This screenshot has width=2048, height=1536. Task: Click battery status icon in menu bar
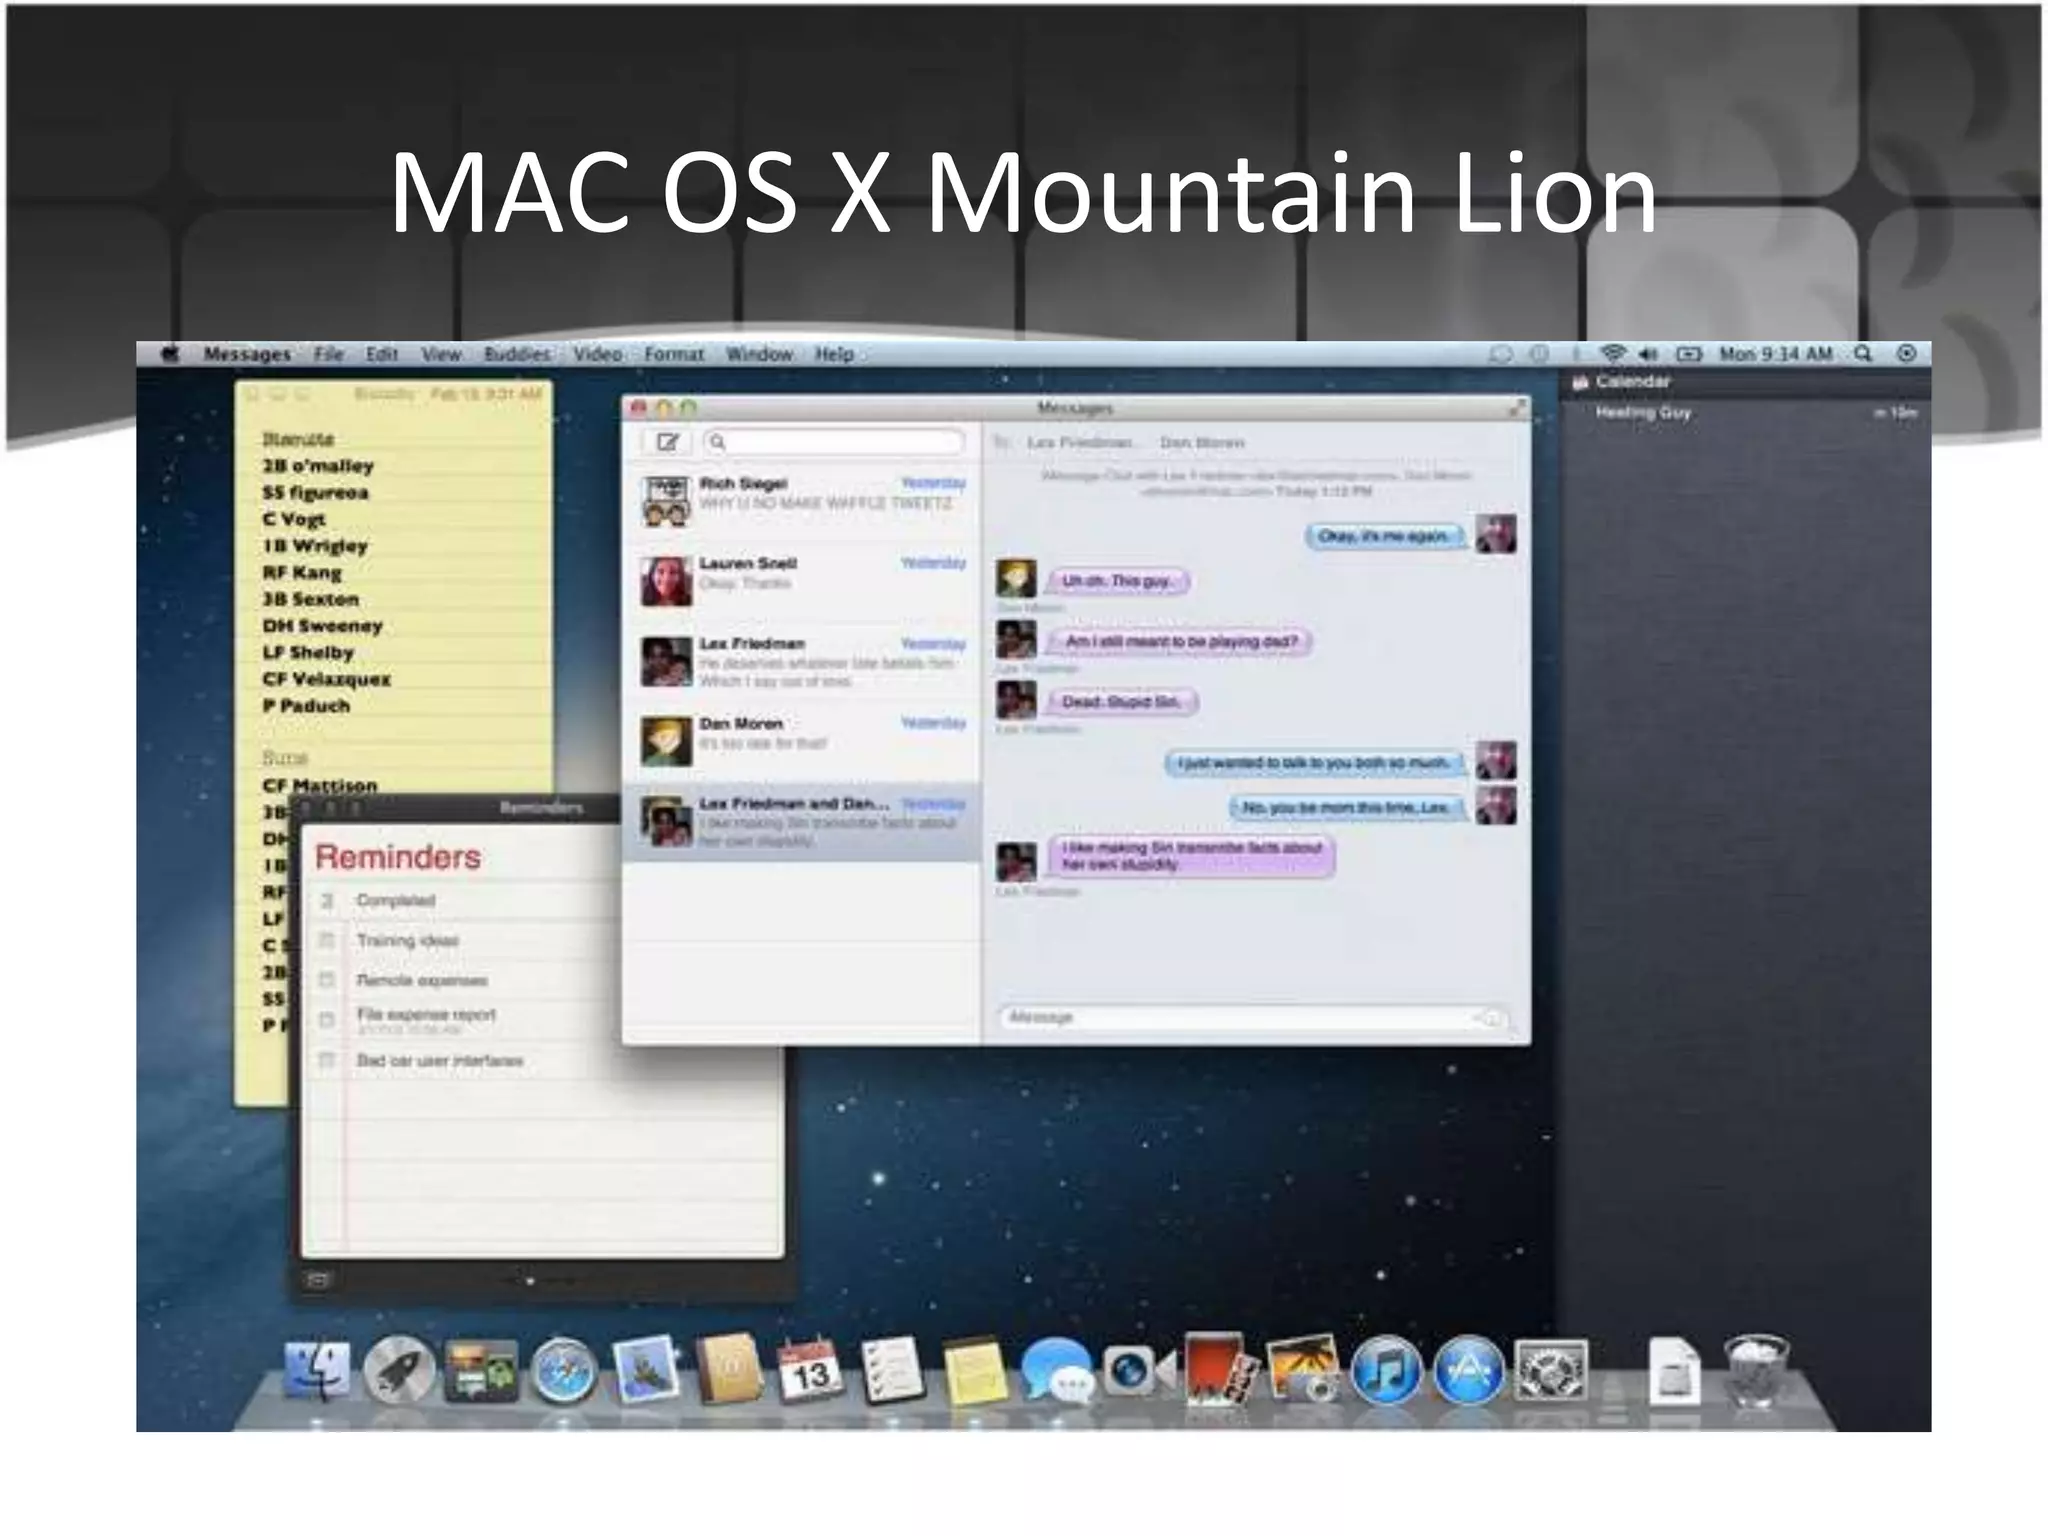[1688, 353]
